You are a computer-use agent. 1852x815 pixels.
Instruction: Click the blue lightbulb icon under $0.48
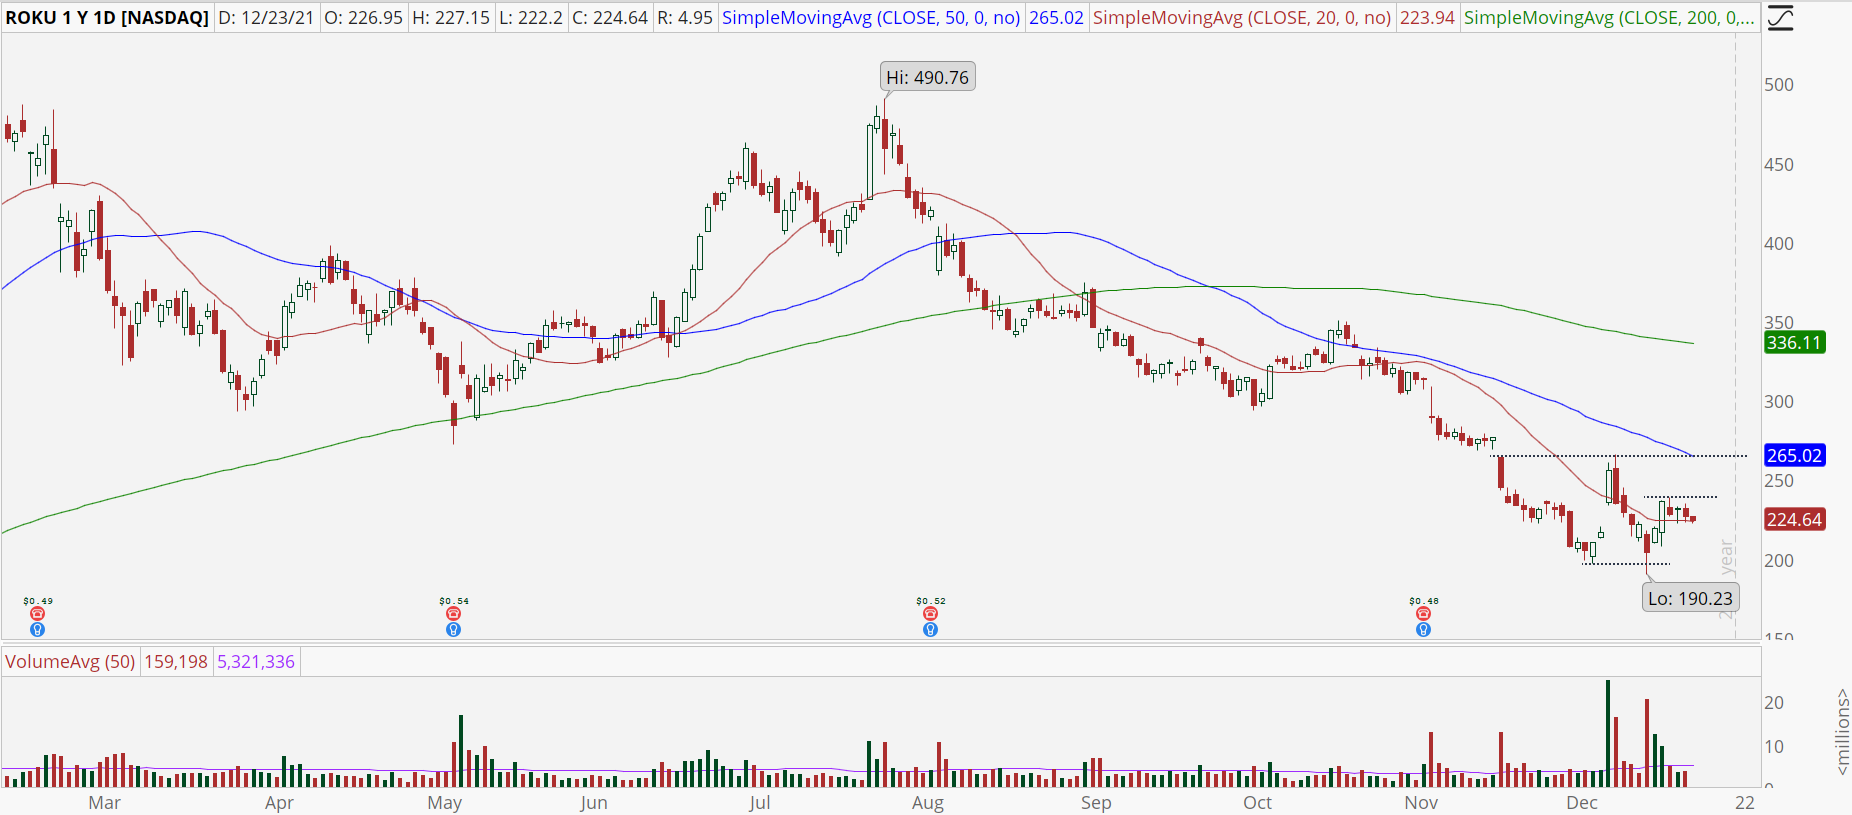1423,630
